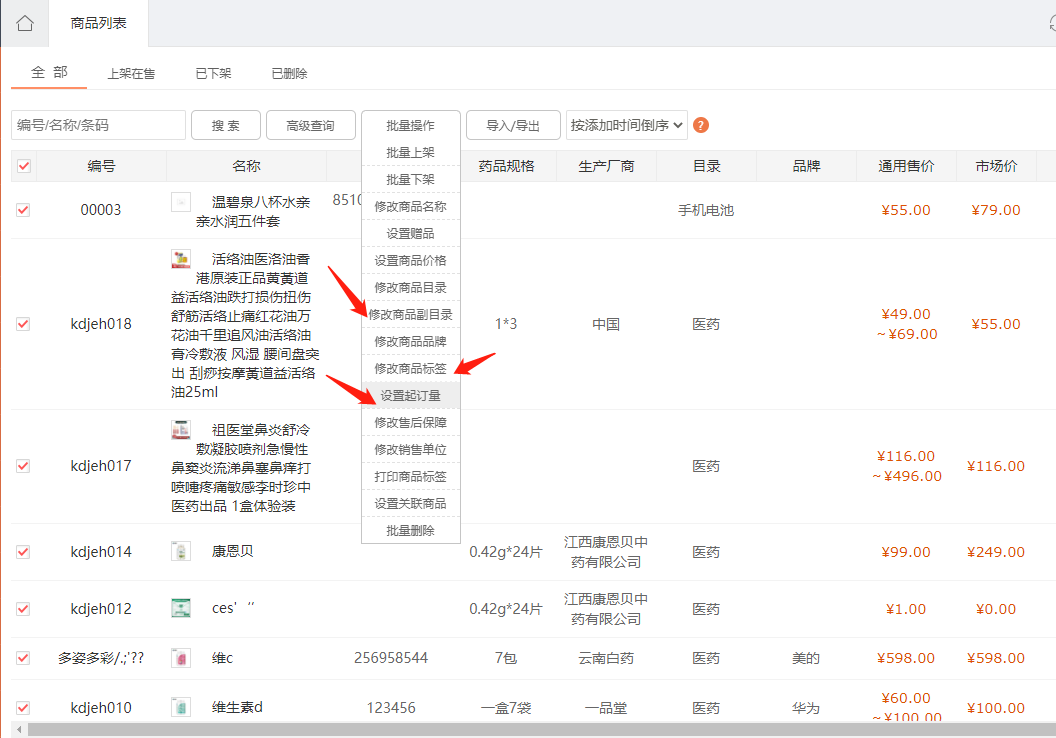Open thumbnail of 维生素d product
The image size is (1056, 738).
(180, 707)
